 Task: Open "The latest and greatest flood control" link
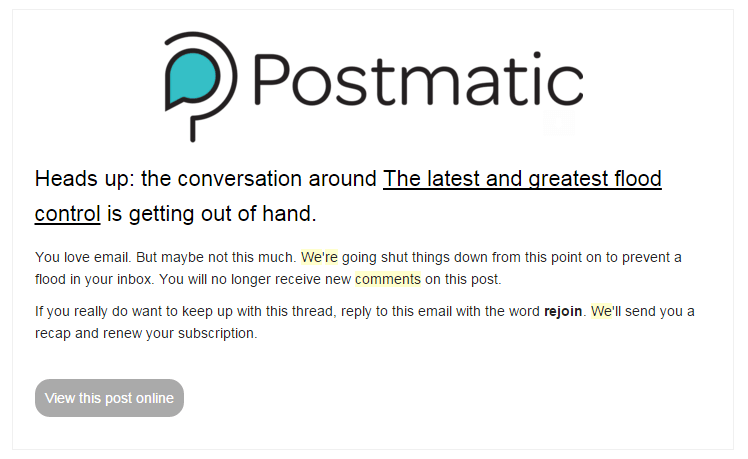(522, 180)
